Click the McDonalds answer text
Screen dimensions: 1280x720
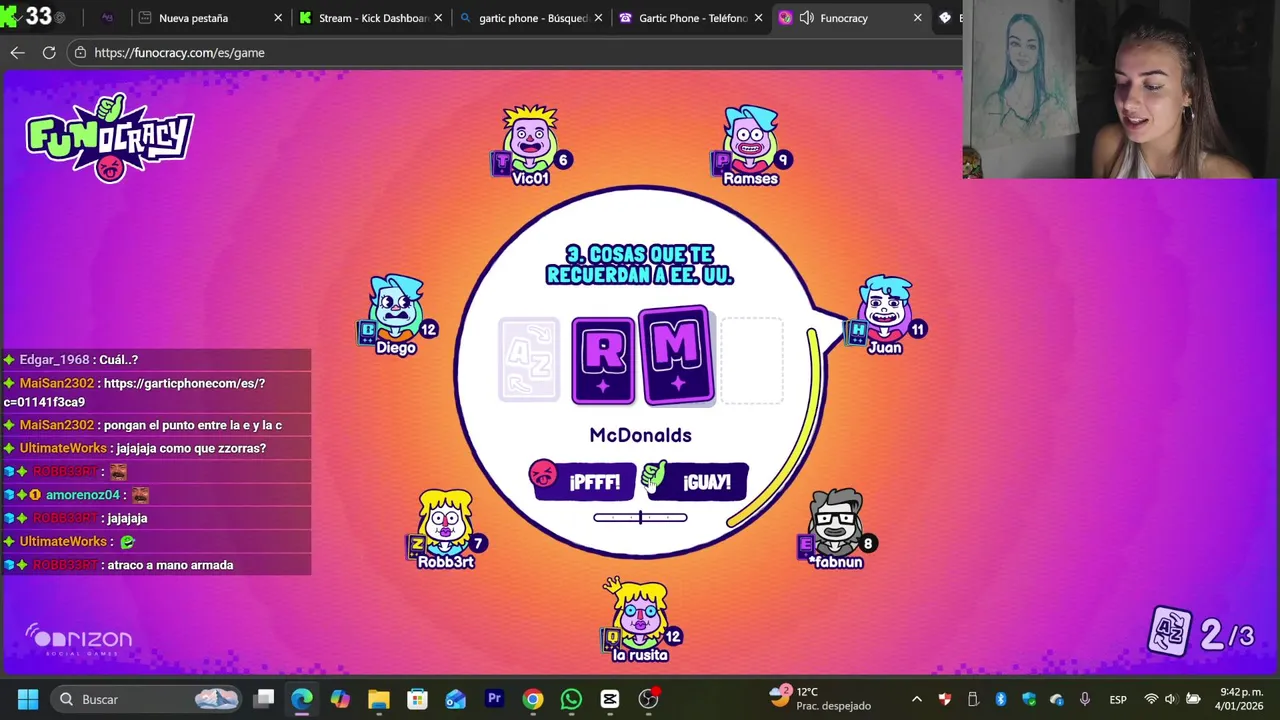[x=640, y=435]
